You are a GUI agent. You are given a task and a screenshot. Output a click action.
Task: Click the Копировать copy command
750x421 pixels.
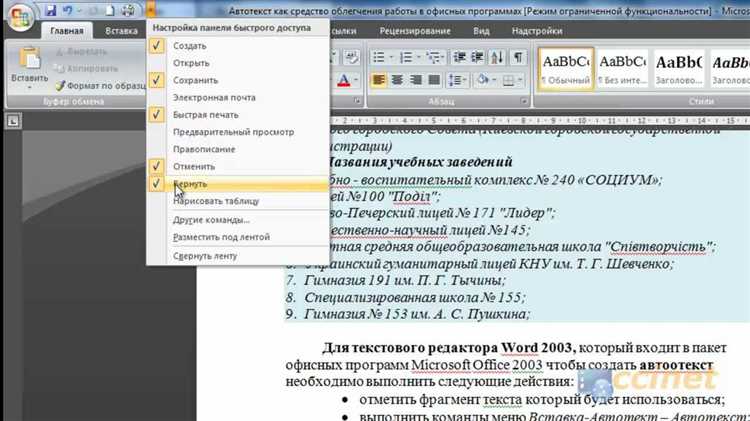pos(87,68)
